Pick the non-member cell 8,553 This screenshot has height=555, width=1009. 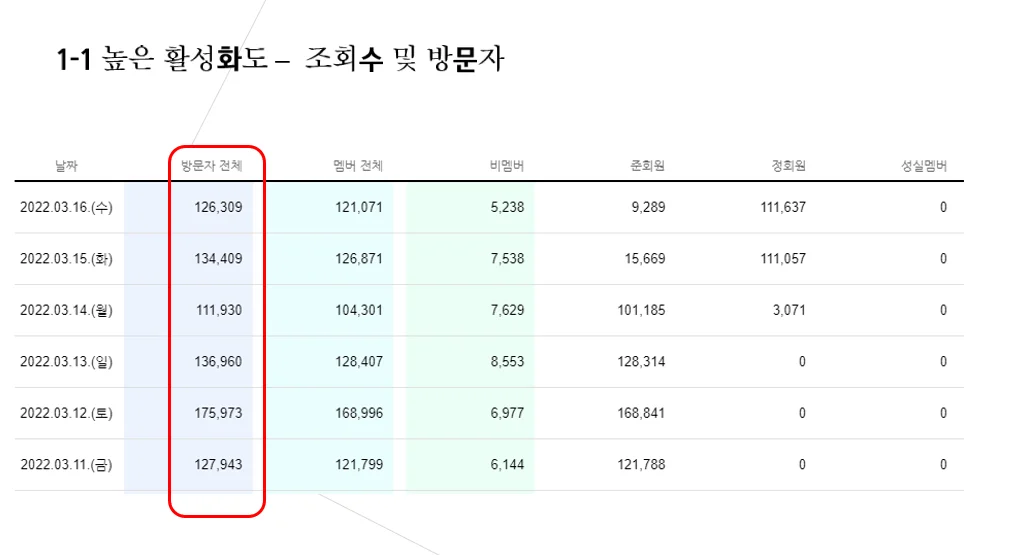507,362
